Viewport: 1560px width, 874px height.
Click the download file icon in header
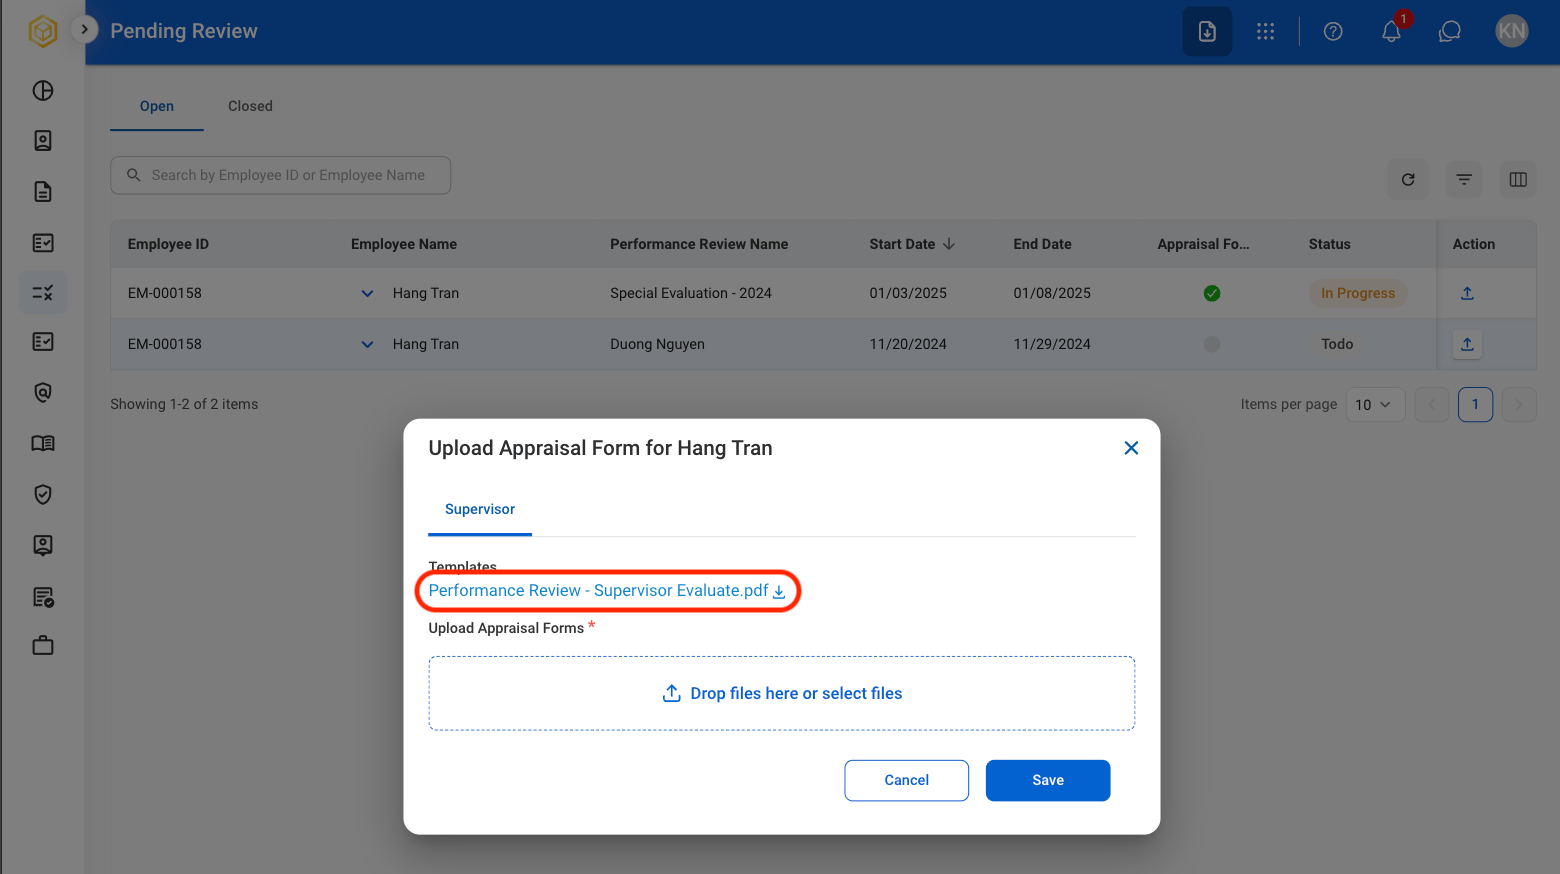coord(1207,31)
